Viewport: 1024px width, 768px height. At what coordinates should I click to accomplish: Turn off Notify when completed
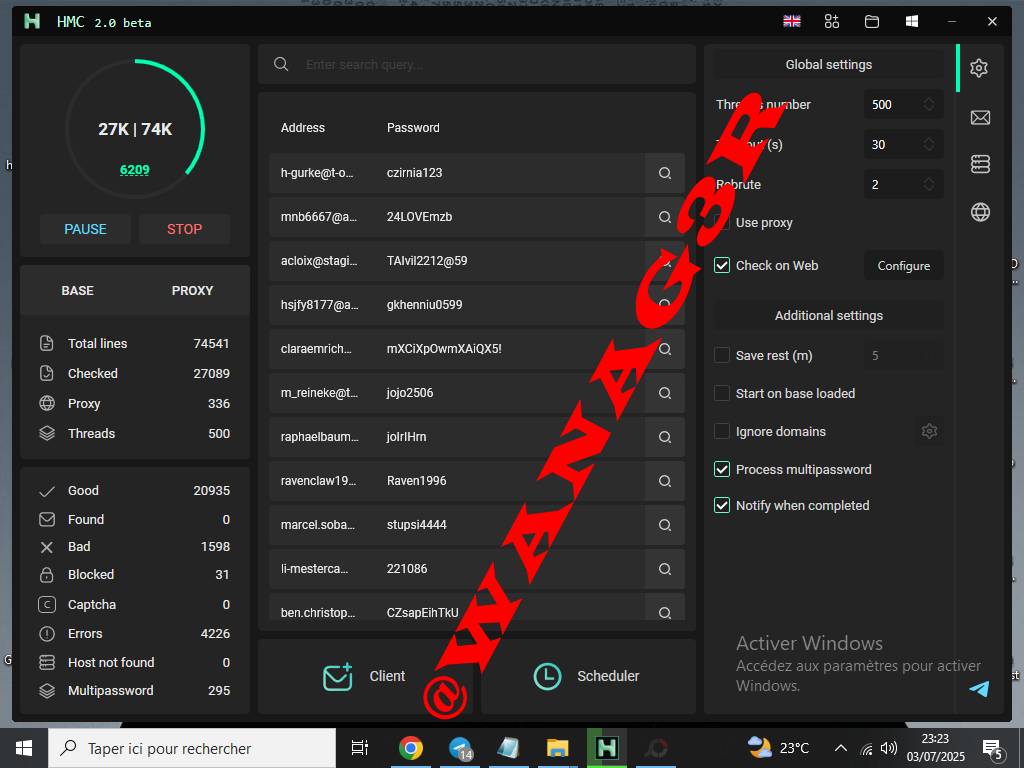tap(722, 505)
